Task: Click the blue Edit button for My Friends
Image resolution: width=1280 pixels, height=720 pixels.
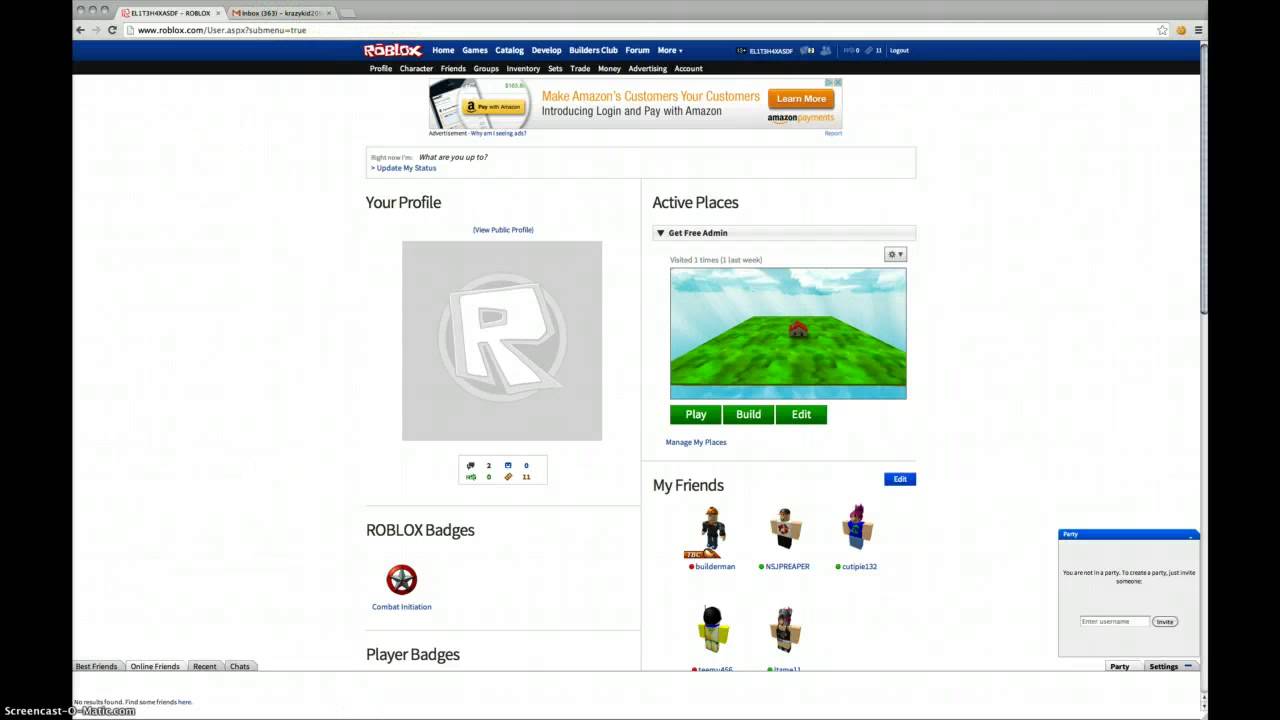Action: tap(900, 479)
